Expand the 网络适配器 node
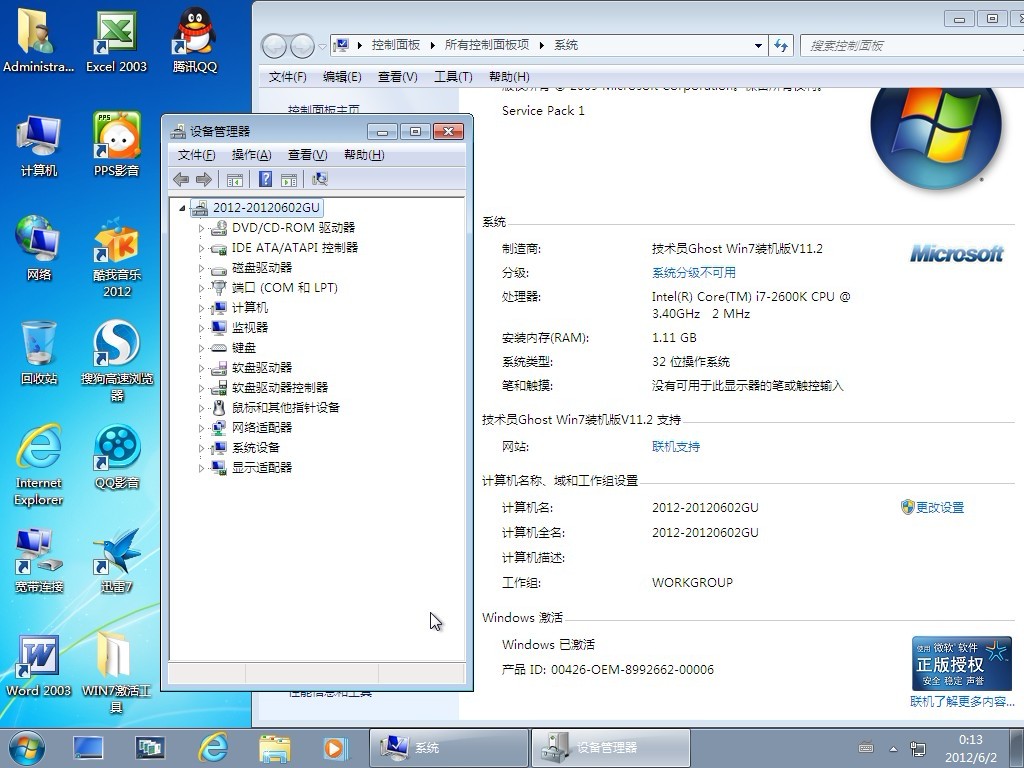This screenshot has width=1024, height=768. [201, 428]
